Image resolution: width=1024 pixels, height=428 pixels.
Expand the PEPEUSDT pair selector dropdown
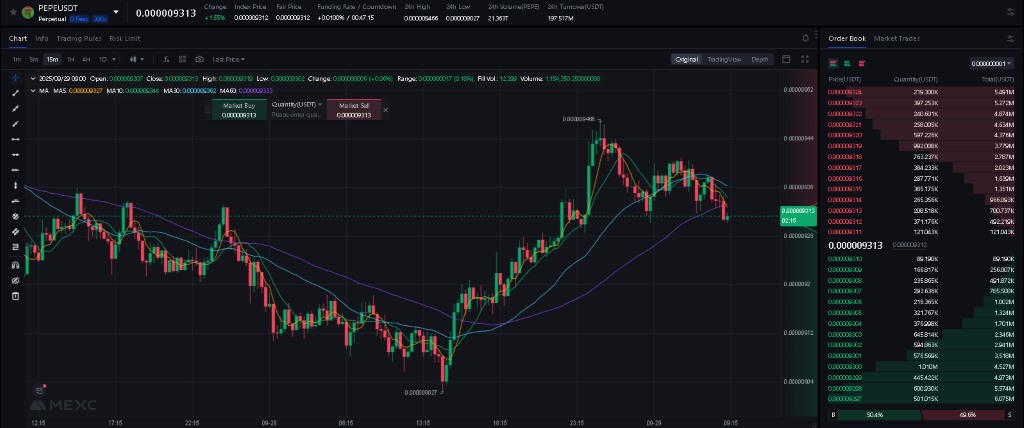click(x=117, y=13)
